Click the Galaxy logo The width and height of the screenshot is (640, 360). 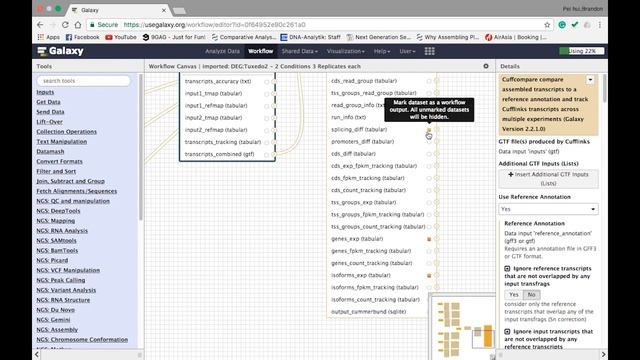60,51
